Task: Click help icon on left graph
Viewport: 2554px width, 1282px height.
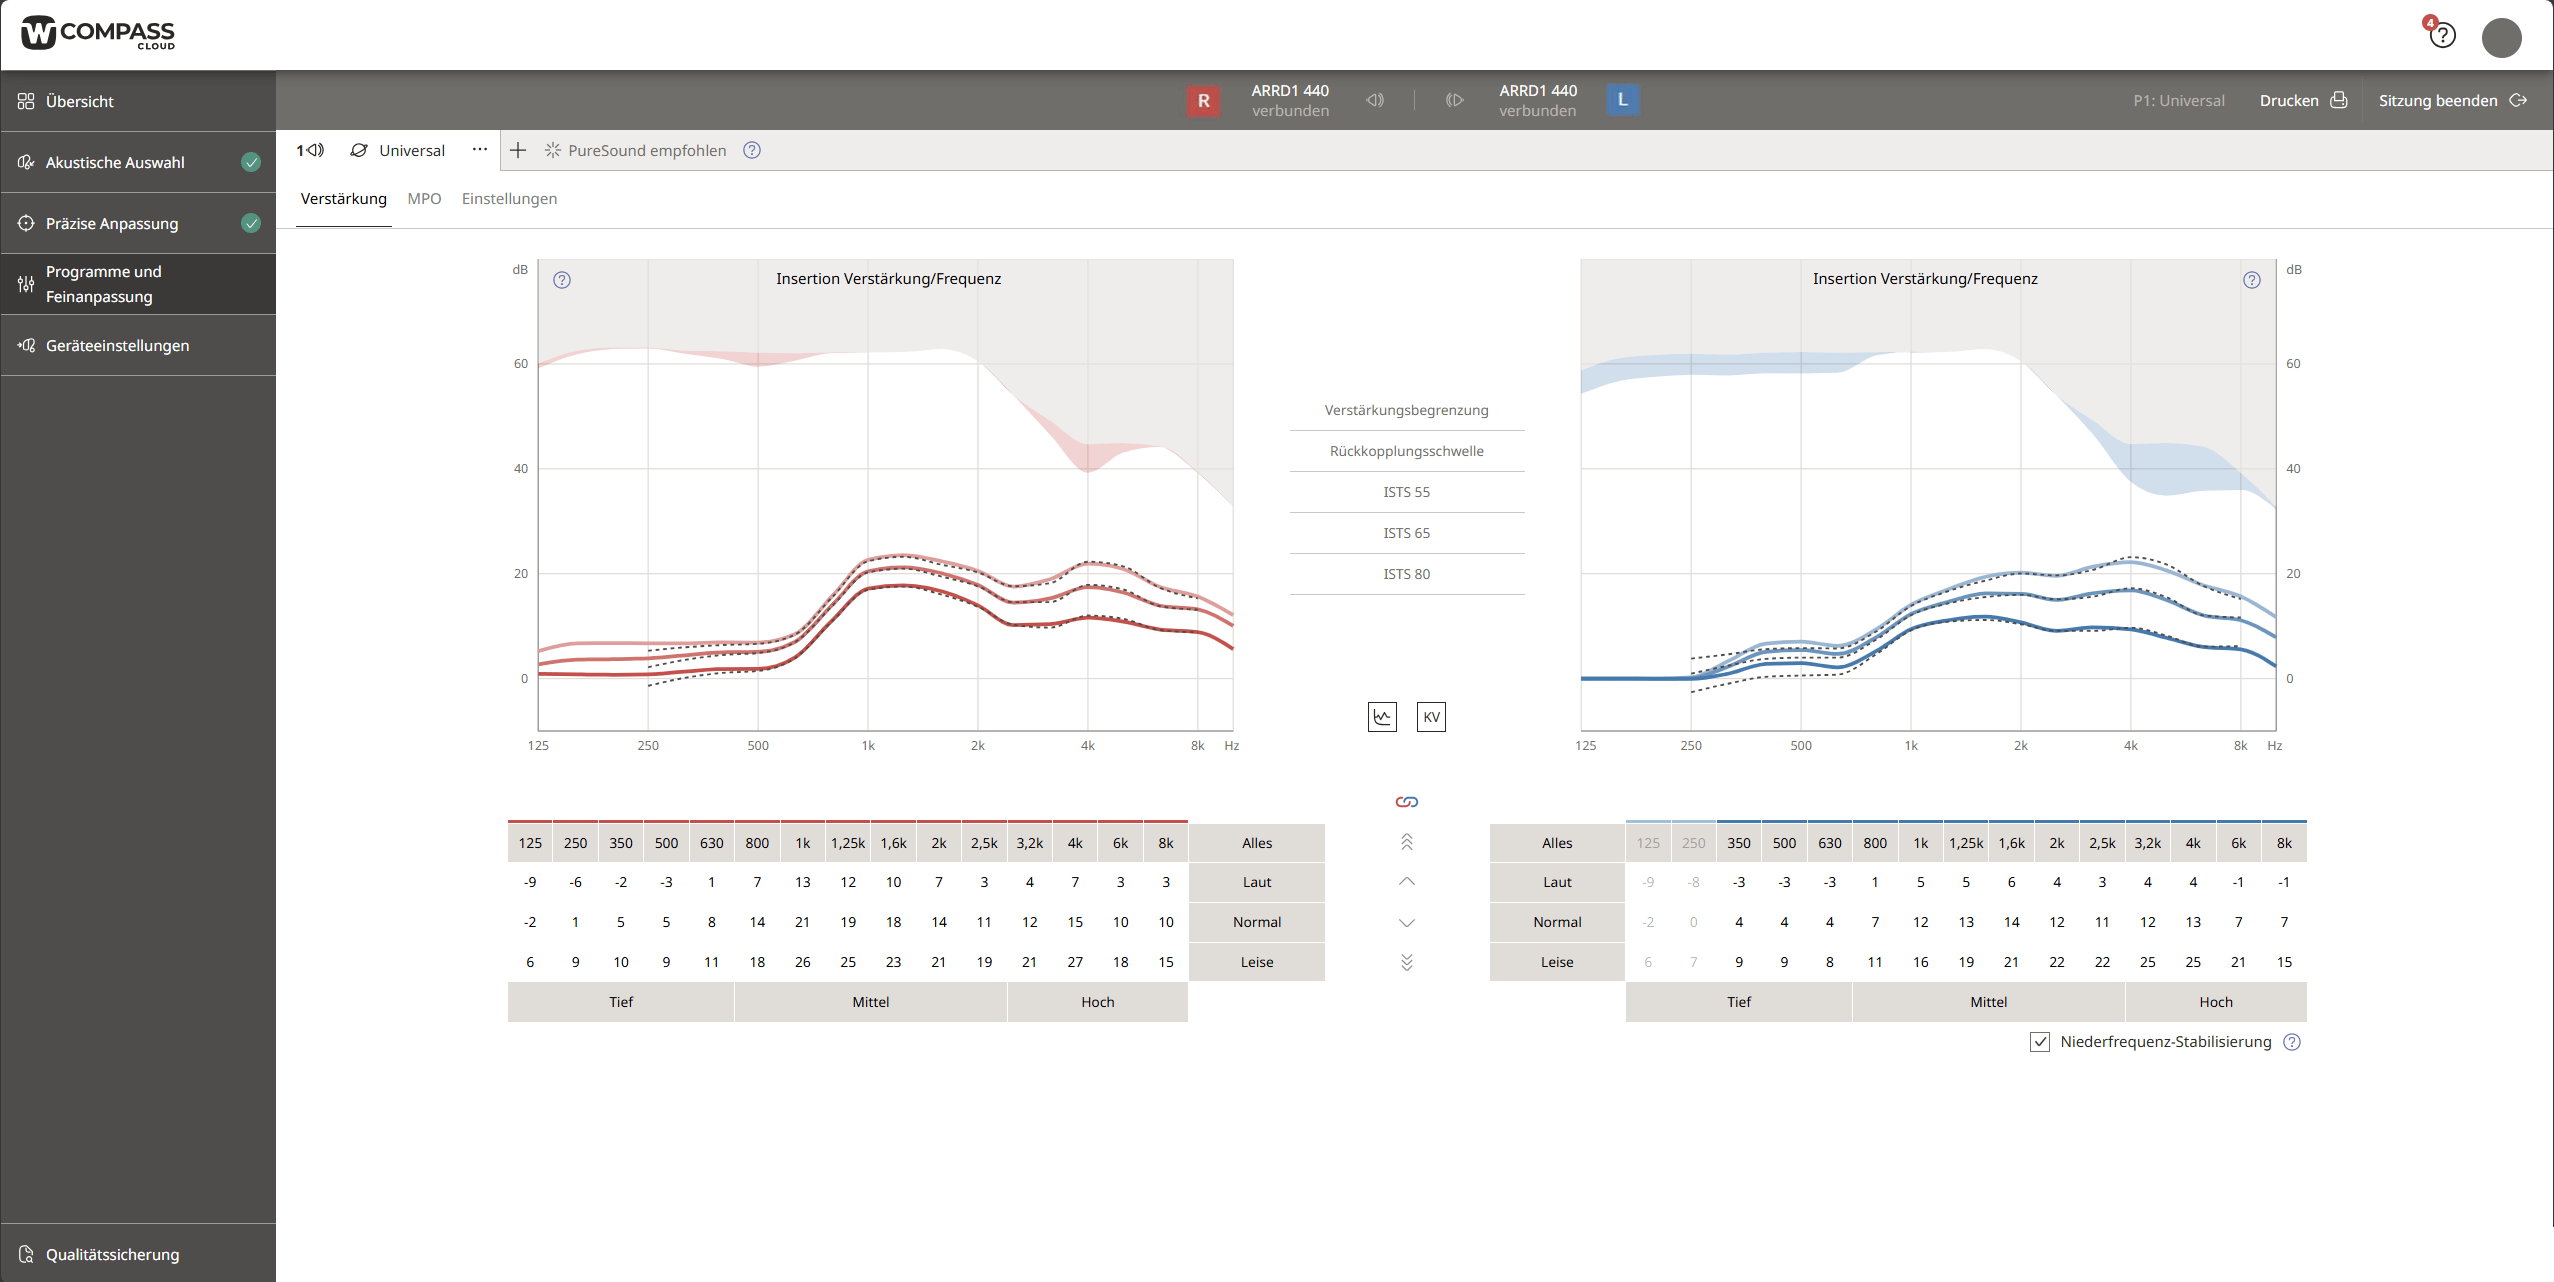Action: (562, 280)
